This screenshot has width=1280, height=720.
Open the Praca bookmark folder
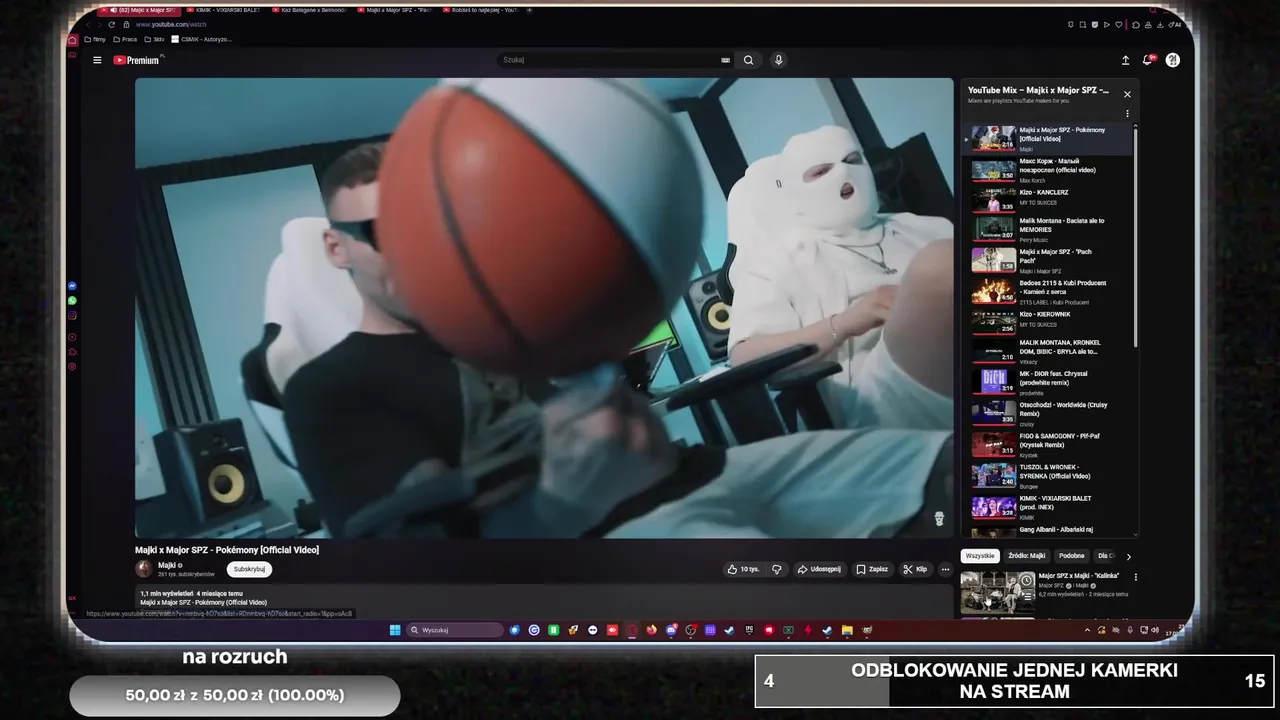click(124, 40)
